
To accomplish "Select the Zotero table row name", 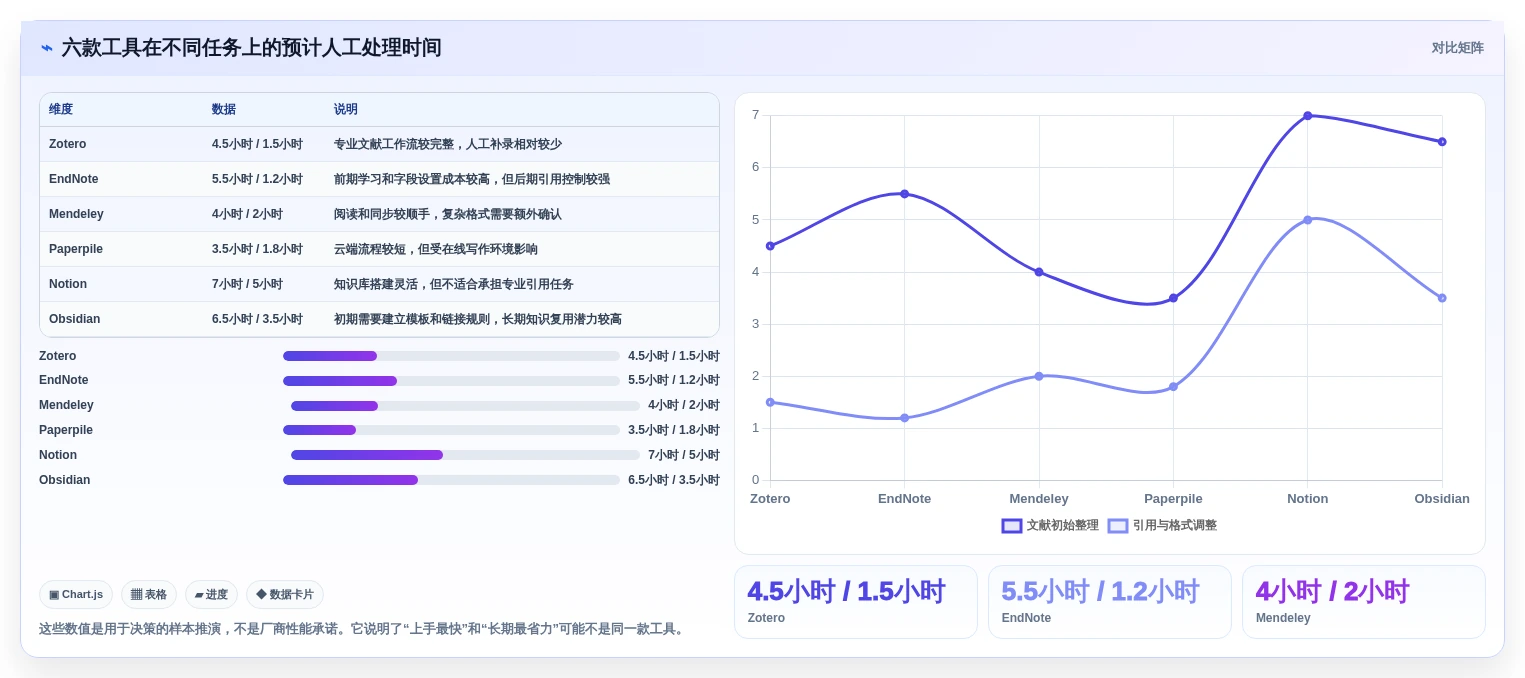I will pos(68,144).
